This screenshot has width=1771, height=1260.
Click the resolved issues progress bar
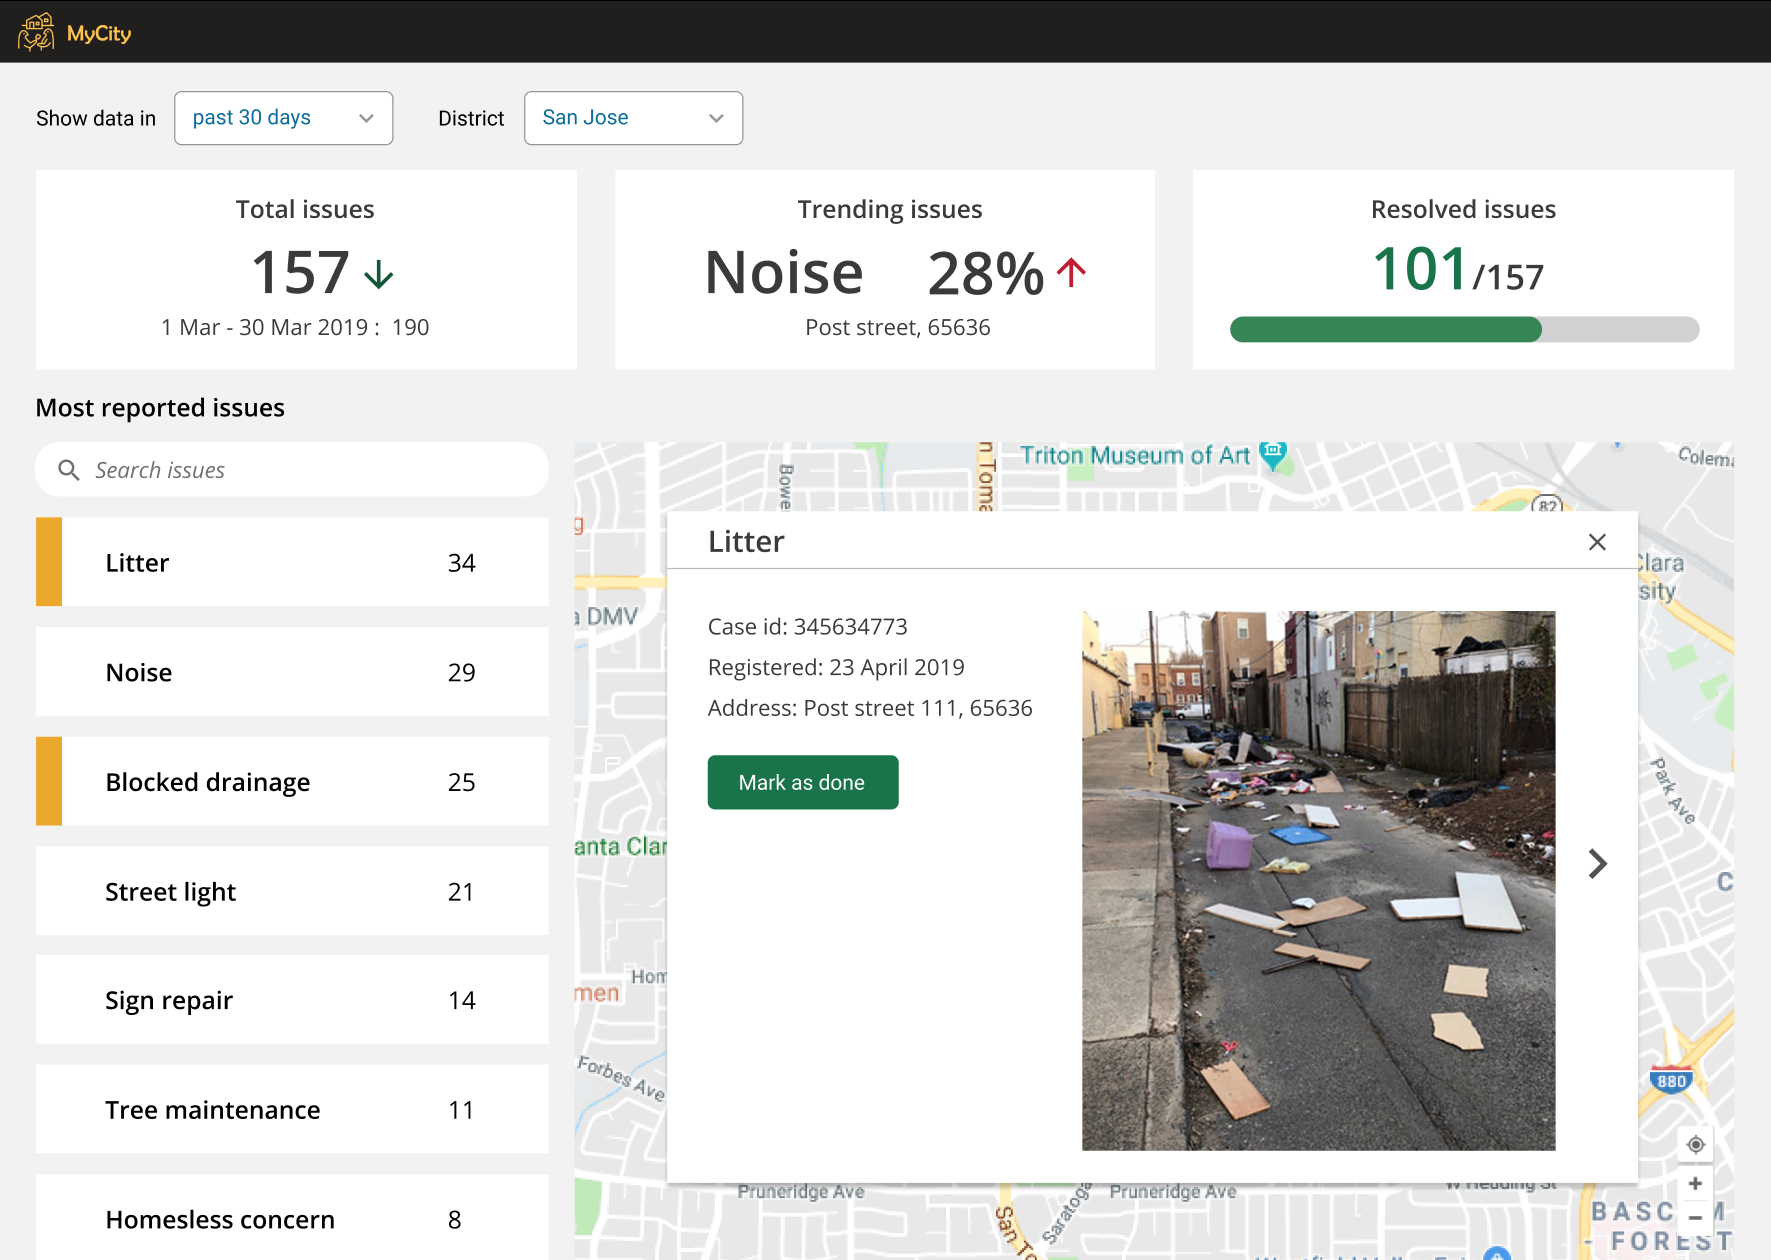tap(1464, 329)
